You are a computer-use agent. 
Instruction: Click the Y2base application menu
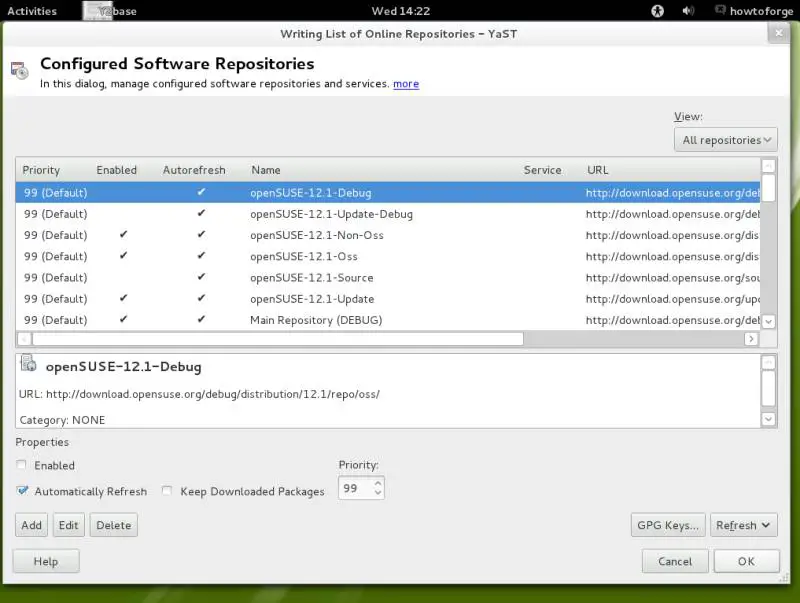point(110,11)
